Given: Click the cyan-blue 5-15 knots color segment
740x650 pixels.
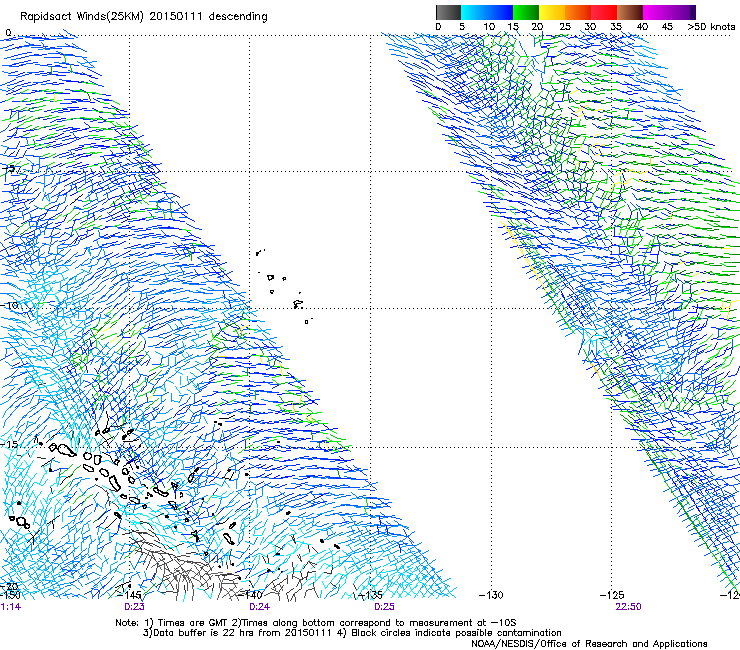Looking at the screenshot, I should (487, 12).
